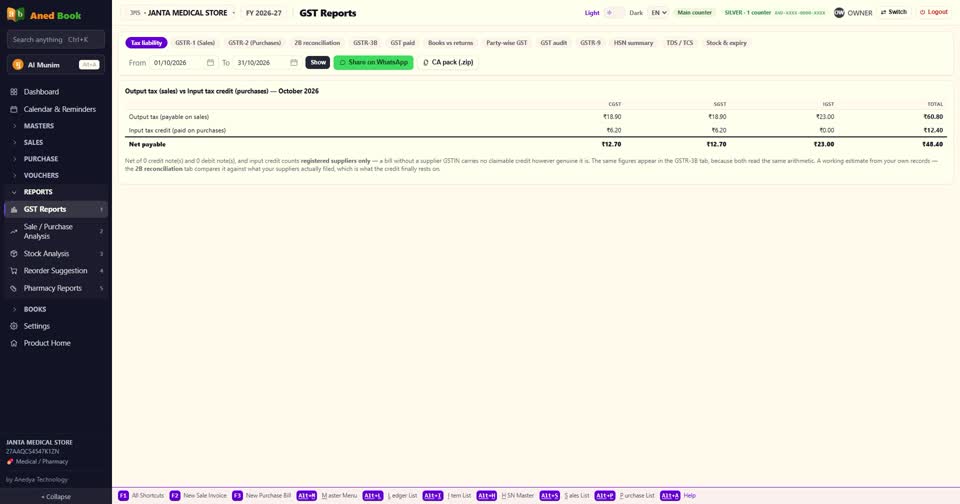Switch to the Party-wise GST tab
Image resolution: width=960 pixels, height=504 pixels.
click(506, 43)
